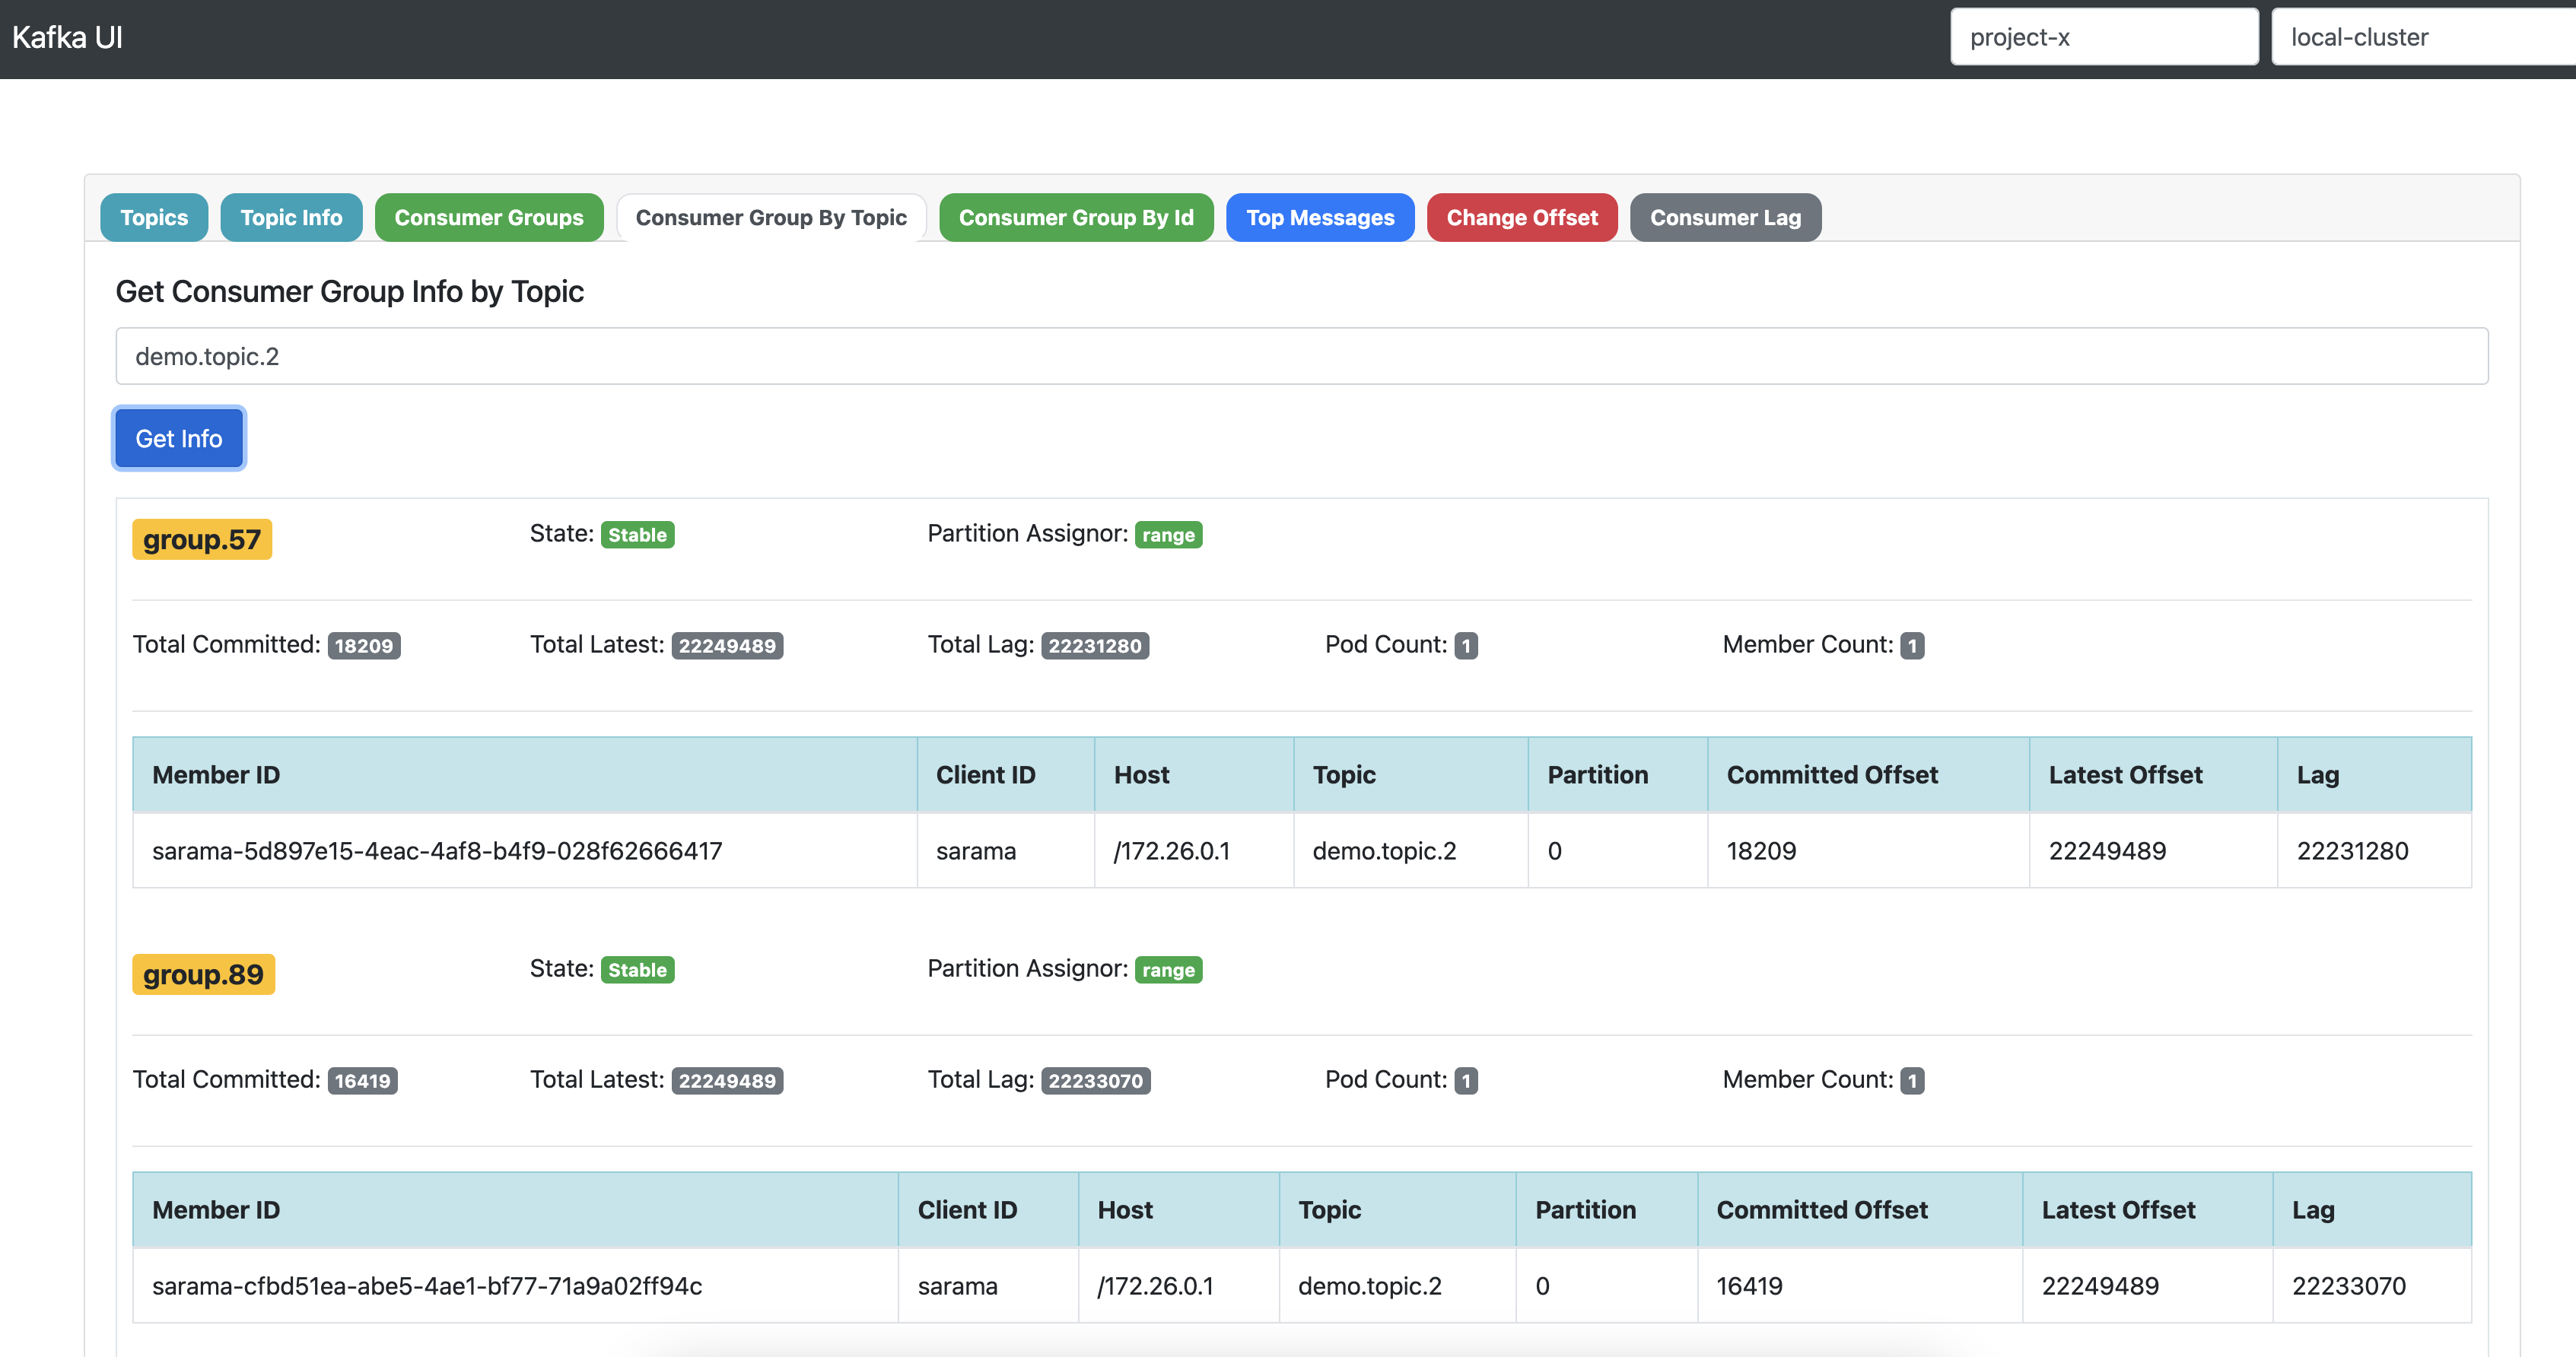Screen dimensions: 2576x1357
Task: Click the Topics tab
Action: tap(154, 216)
